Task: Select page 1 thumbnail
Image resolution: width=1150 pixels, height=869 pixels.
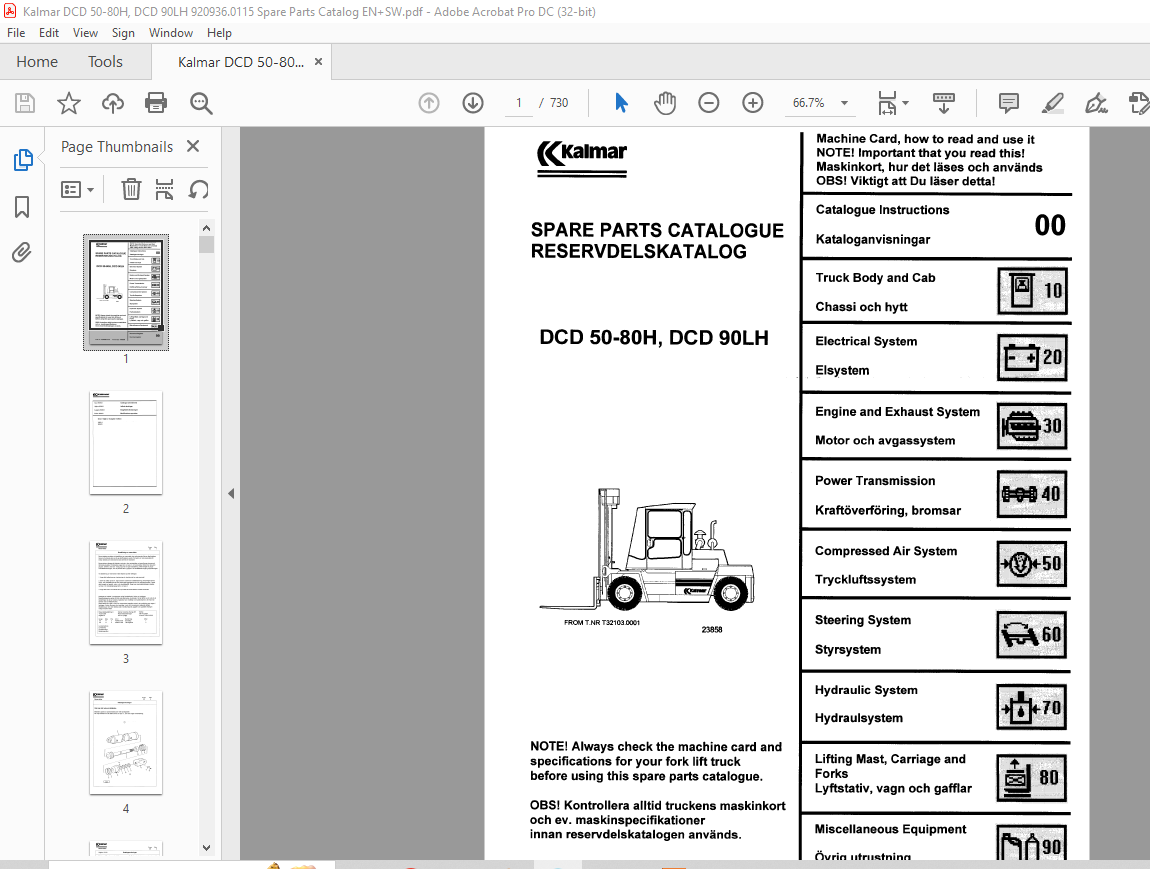Action: tap(126, 292)
